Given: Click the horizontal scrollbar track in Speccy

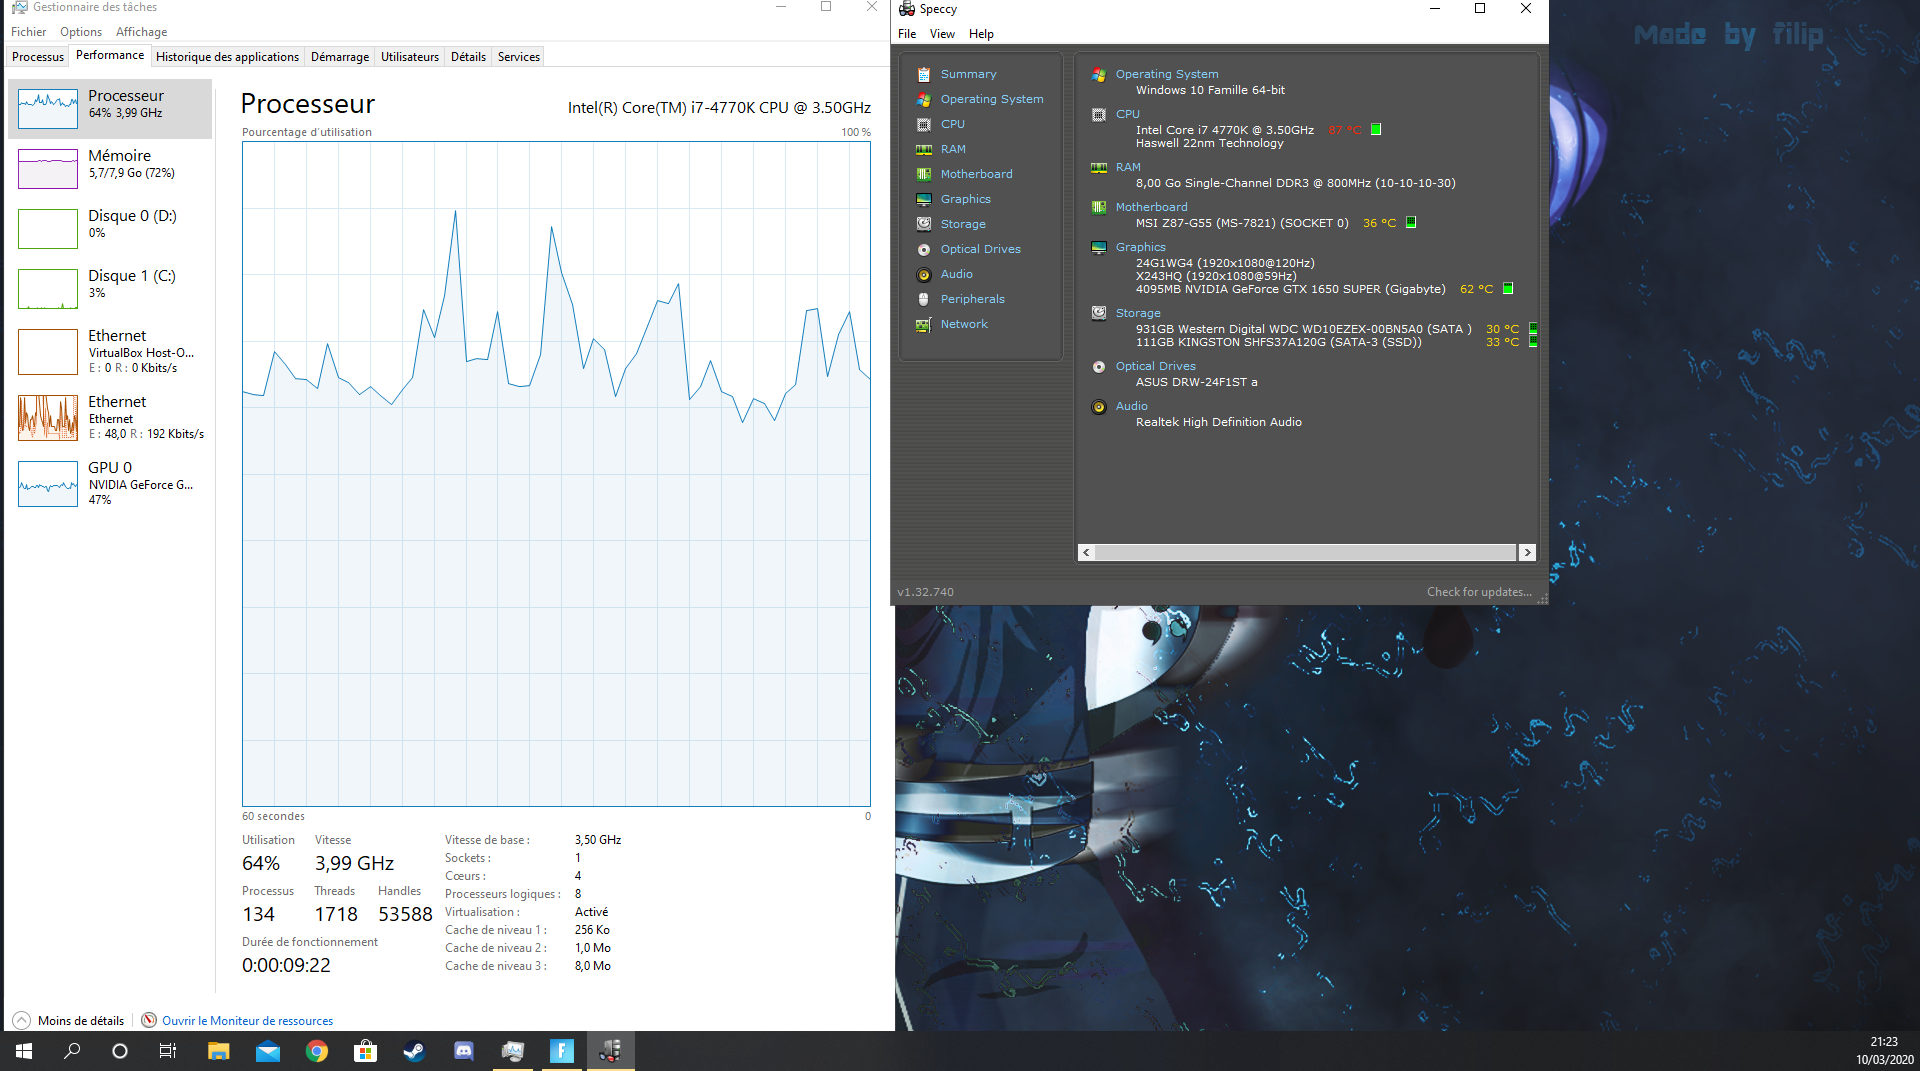Looking at the screenshot, I should coord(1306,553).
